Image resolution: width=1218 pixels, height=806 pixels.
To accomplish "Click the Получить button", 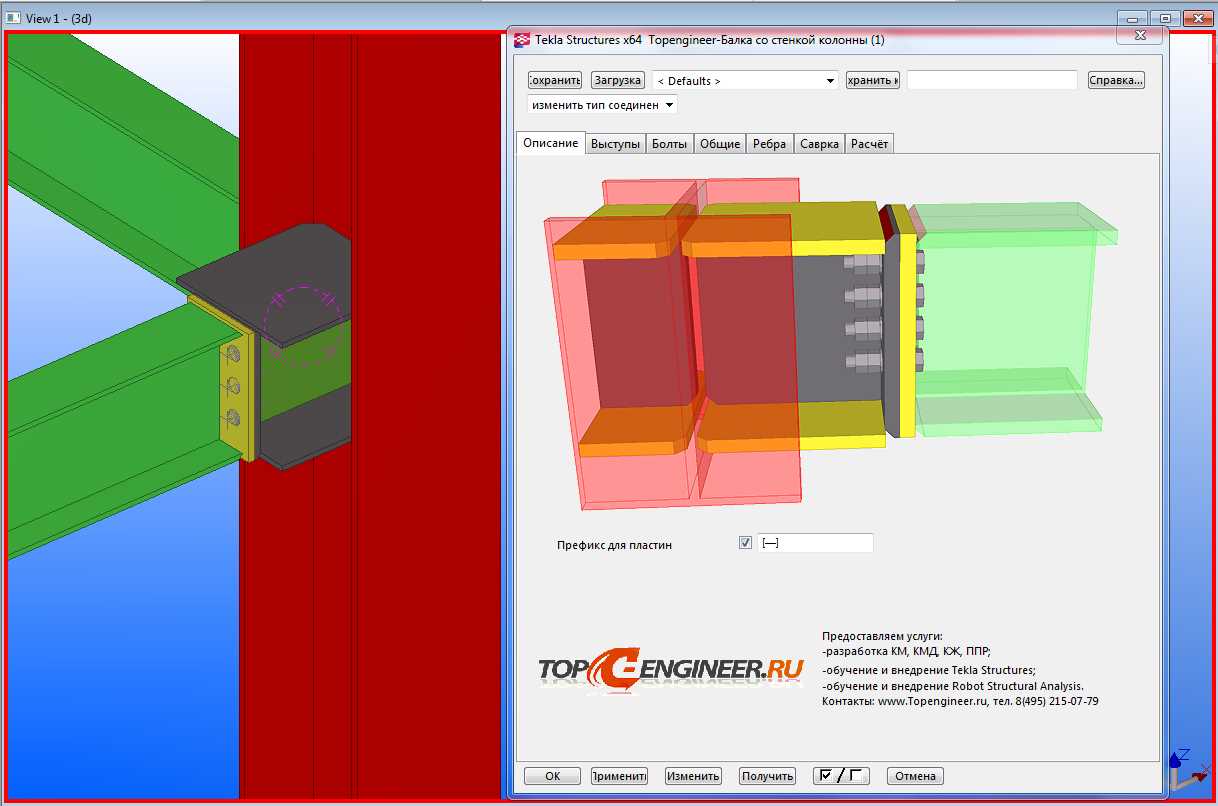I will [x=767, y=776].
